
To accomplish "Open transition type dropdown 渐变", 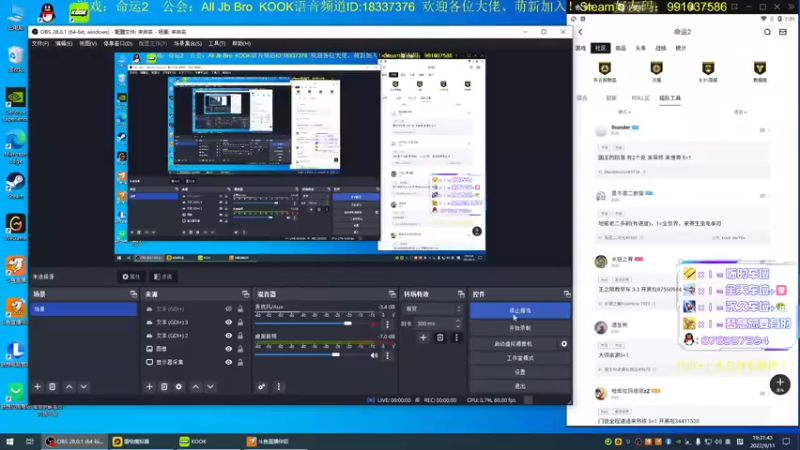I will click(x=433, y=309).
